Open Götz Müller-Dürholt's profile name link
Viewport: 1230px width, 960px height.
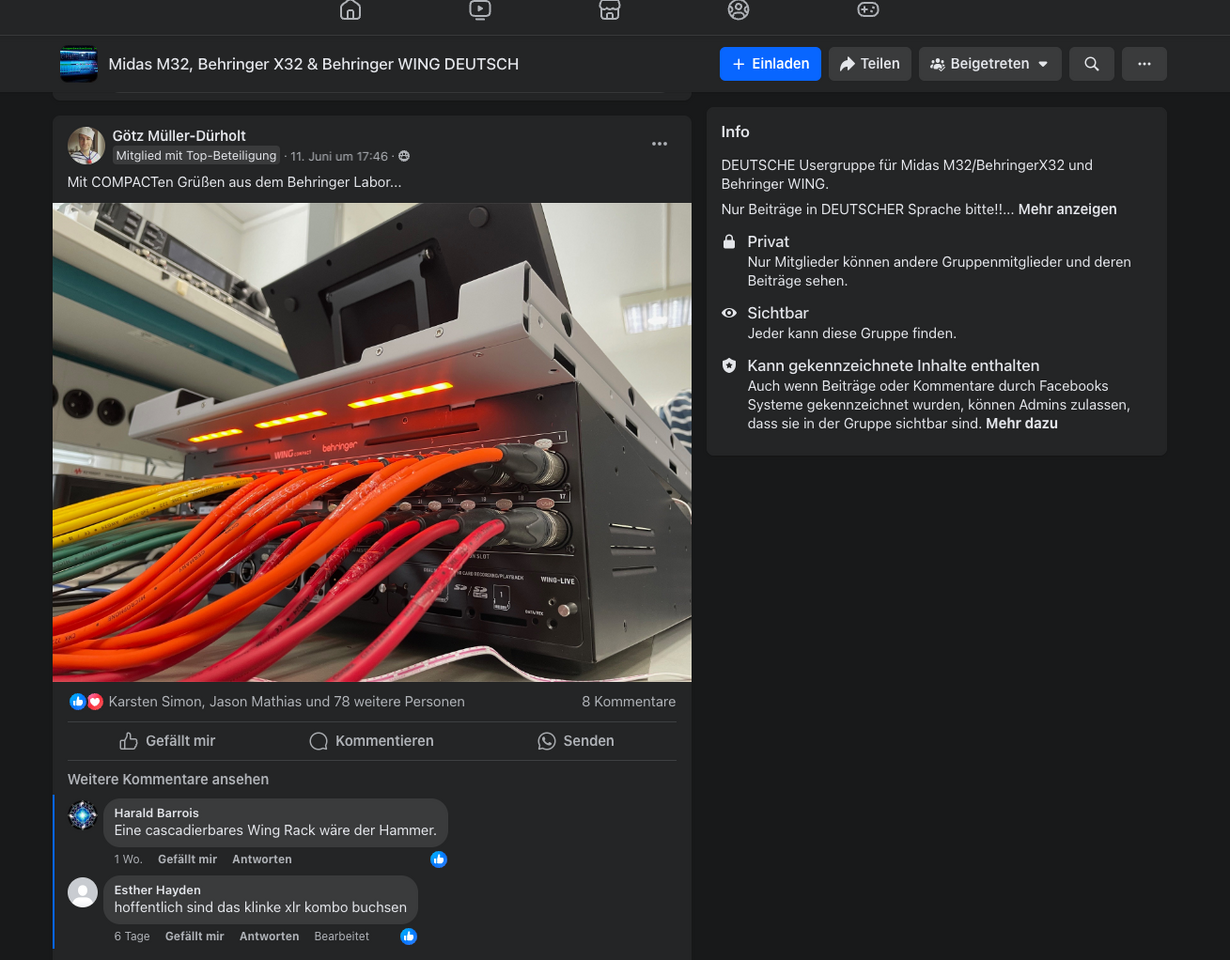coord(179,136)
